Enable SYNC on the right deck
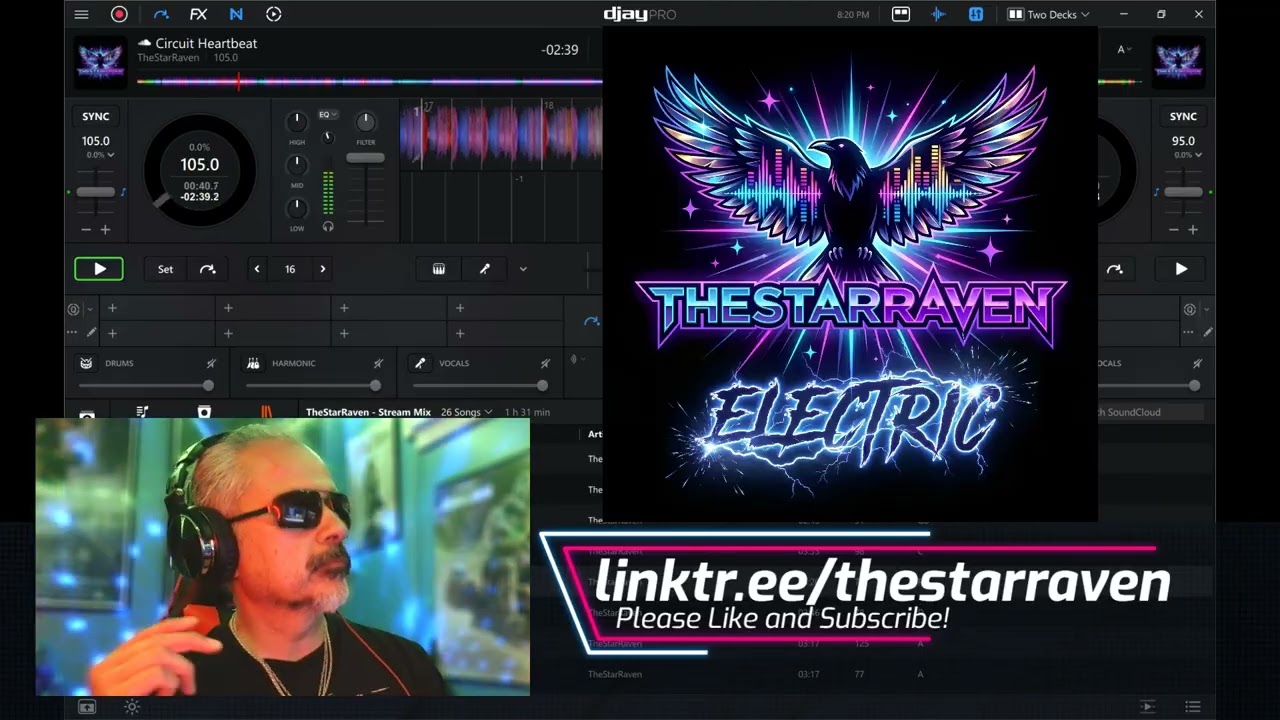 pyautogui.click(x=1183, y=116)
